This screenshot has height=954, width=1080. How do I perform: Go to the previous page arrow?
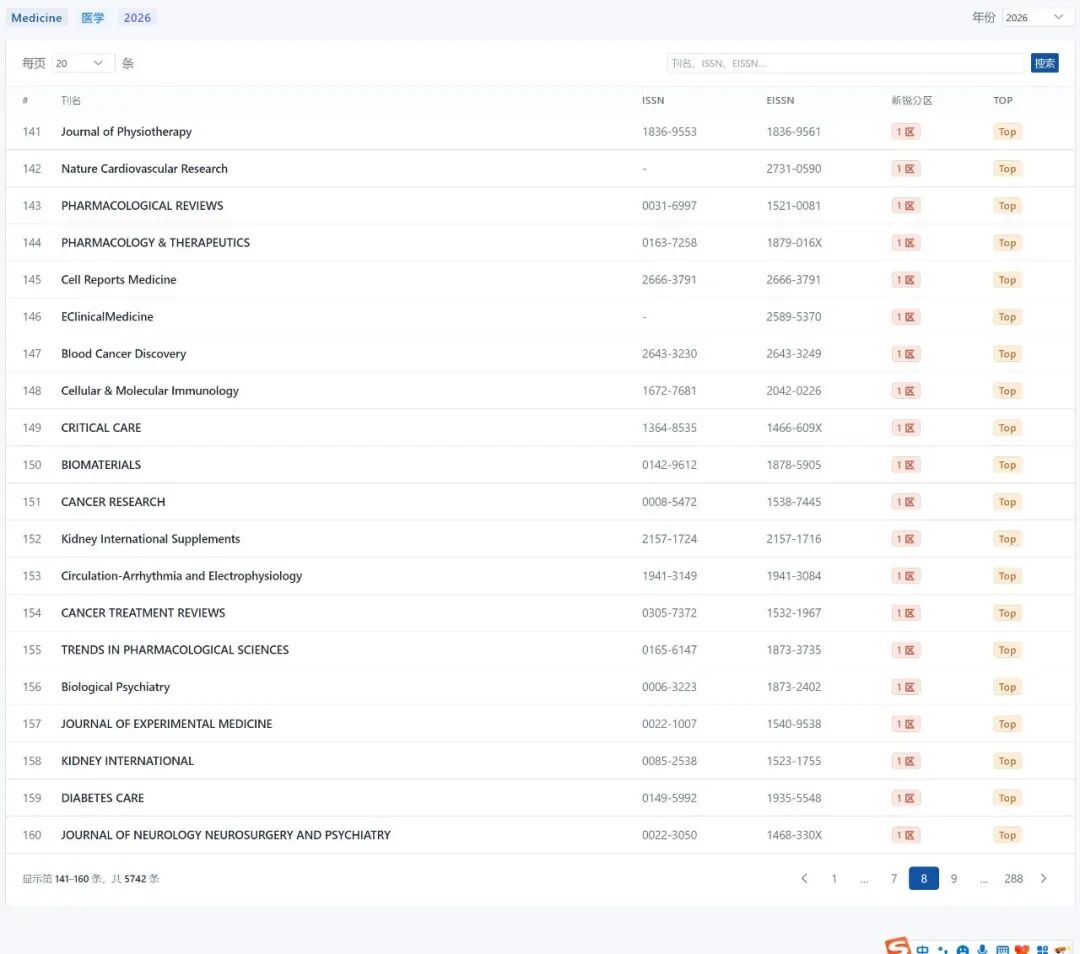804,879
